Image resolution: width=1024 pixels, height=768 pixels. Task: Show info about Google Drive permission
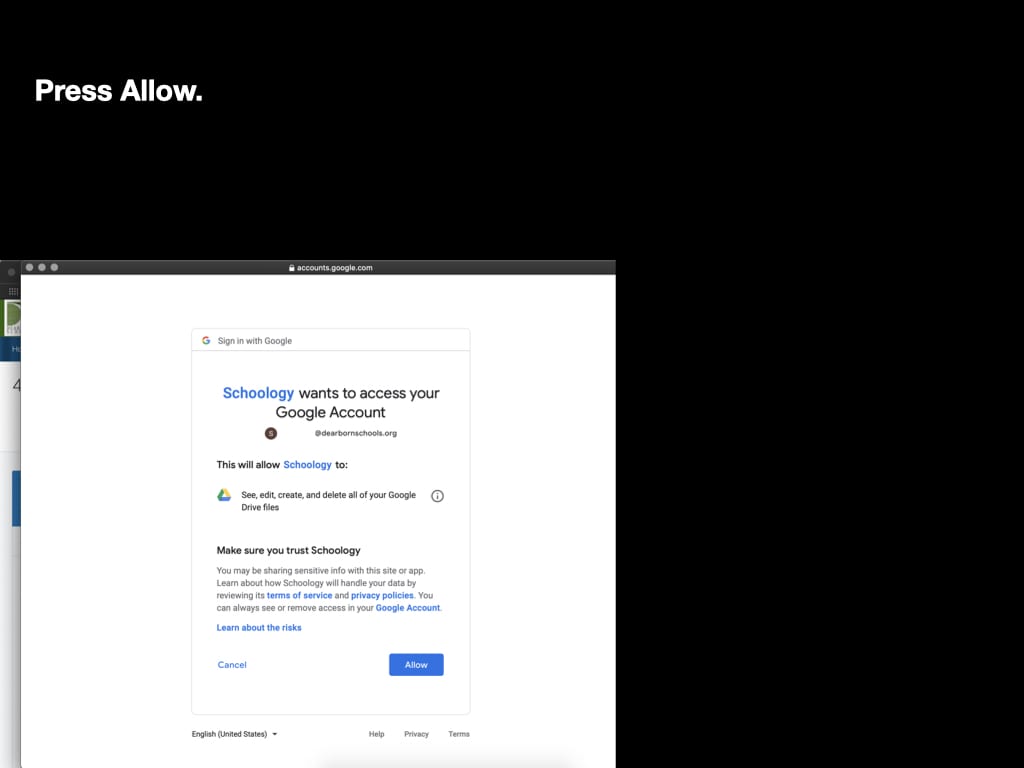click(437, 496)
